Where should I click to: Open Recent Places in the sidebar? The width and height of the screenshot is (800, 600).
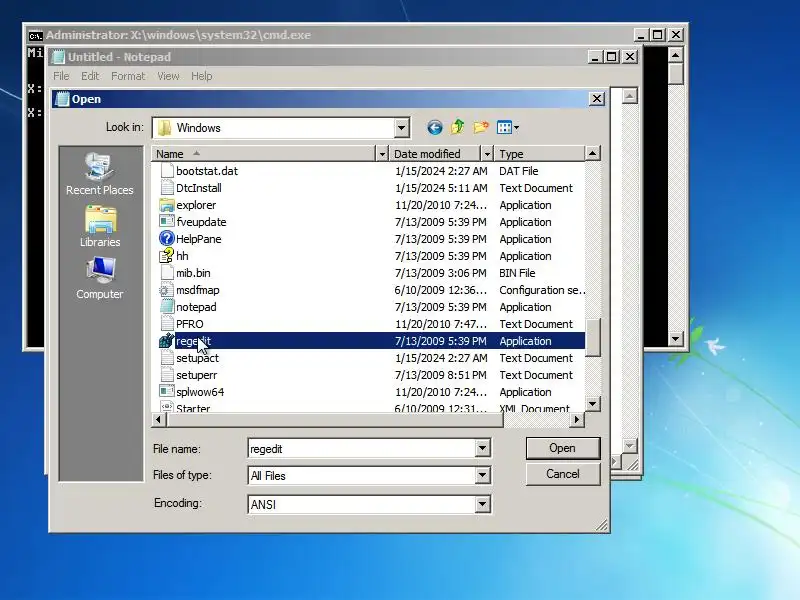[99, 174]
